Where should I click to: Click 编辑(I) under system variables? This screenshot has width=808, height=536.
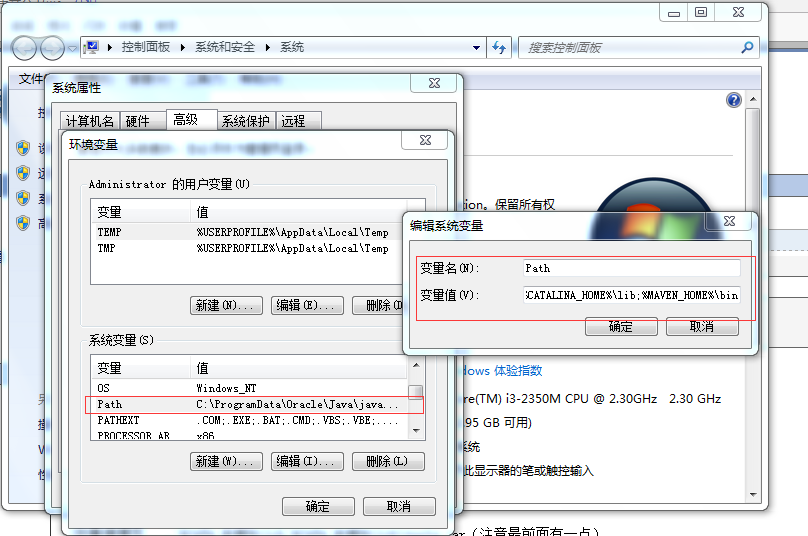(307, 461)
